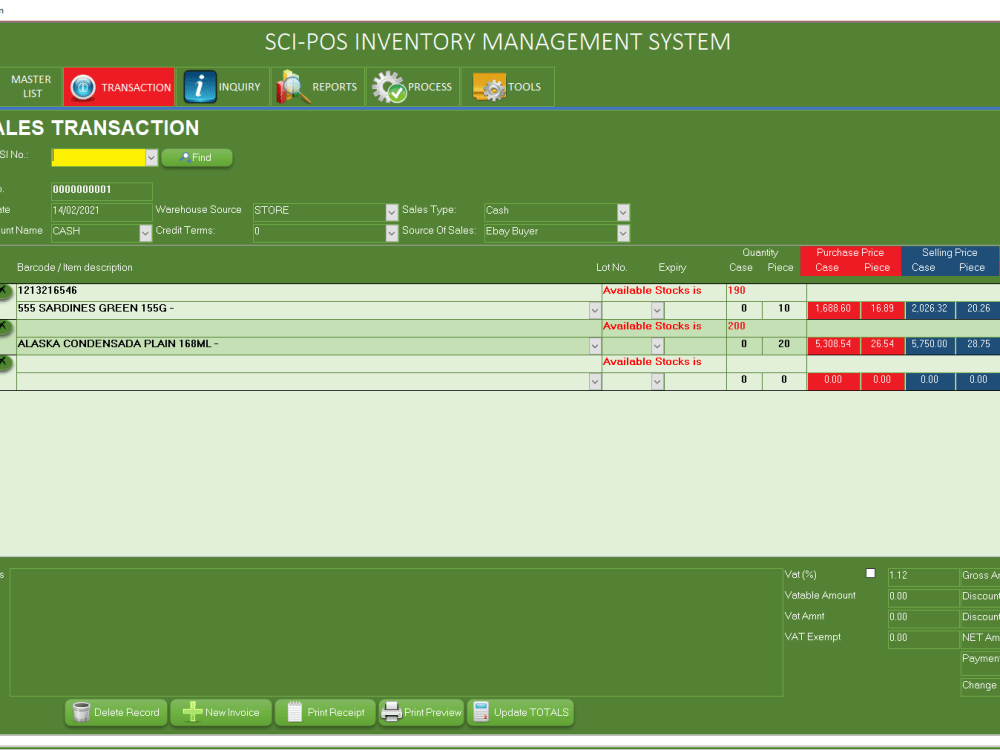Open the Source Of Sales dropdown showing Ebay Buyer
The height and width of the screenshot is (750, 1000).
point(623,231)
